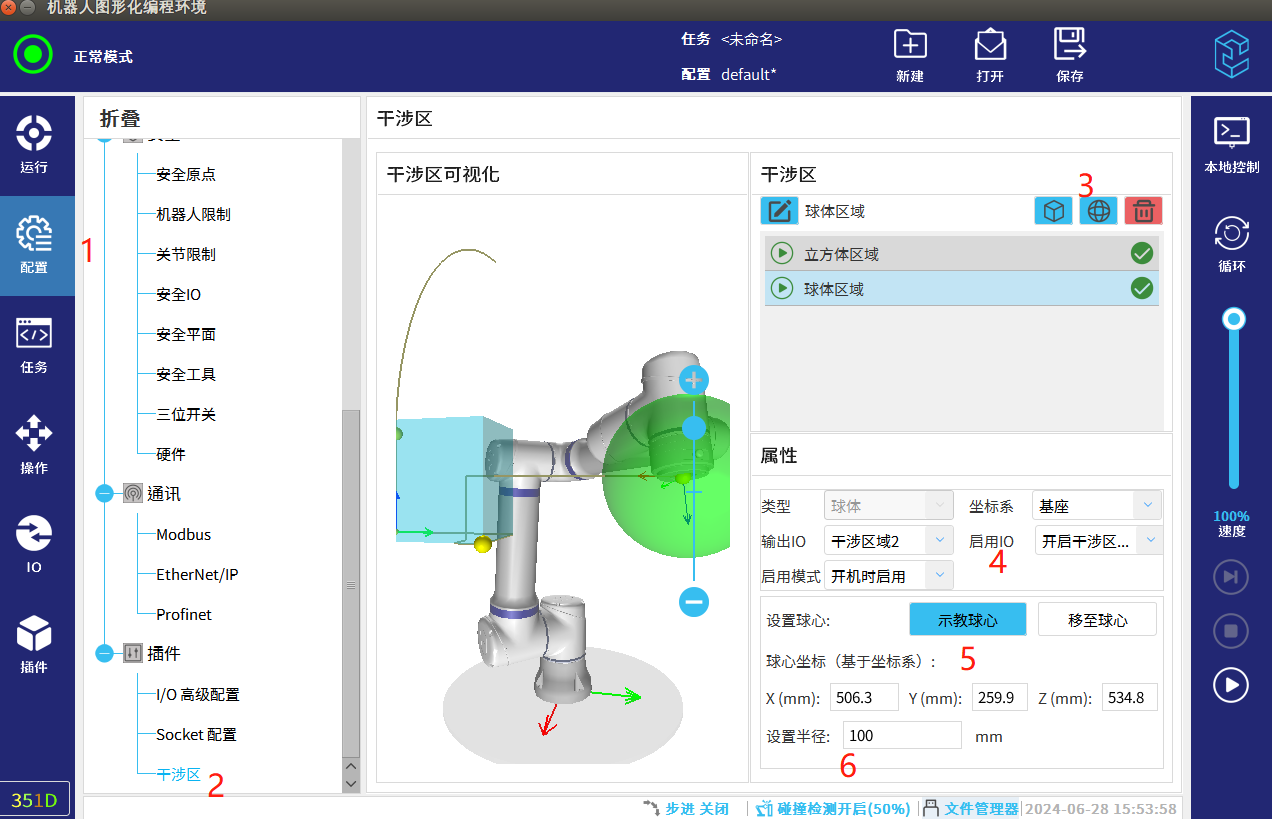Toggle the 立方体区域 green checkmark
The image size is (1272, 819).
[x=1141, y=254]
